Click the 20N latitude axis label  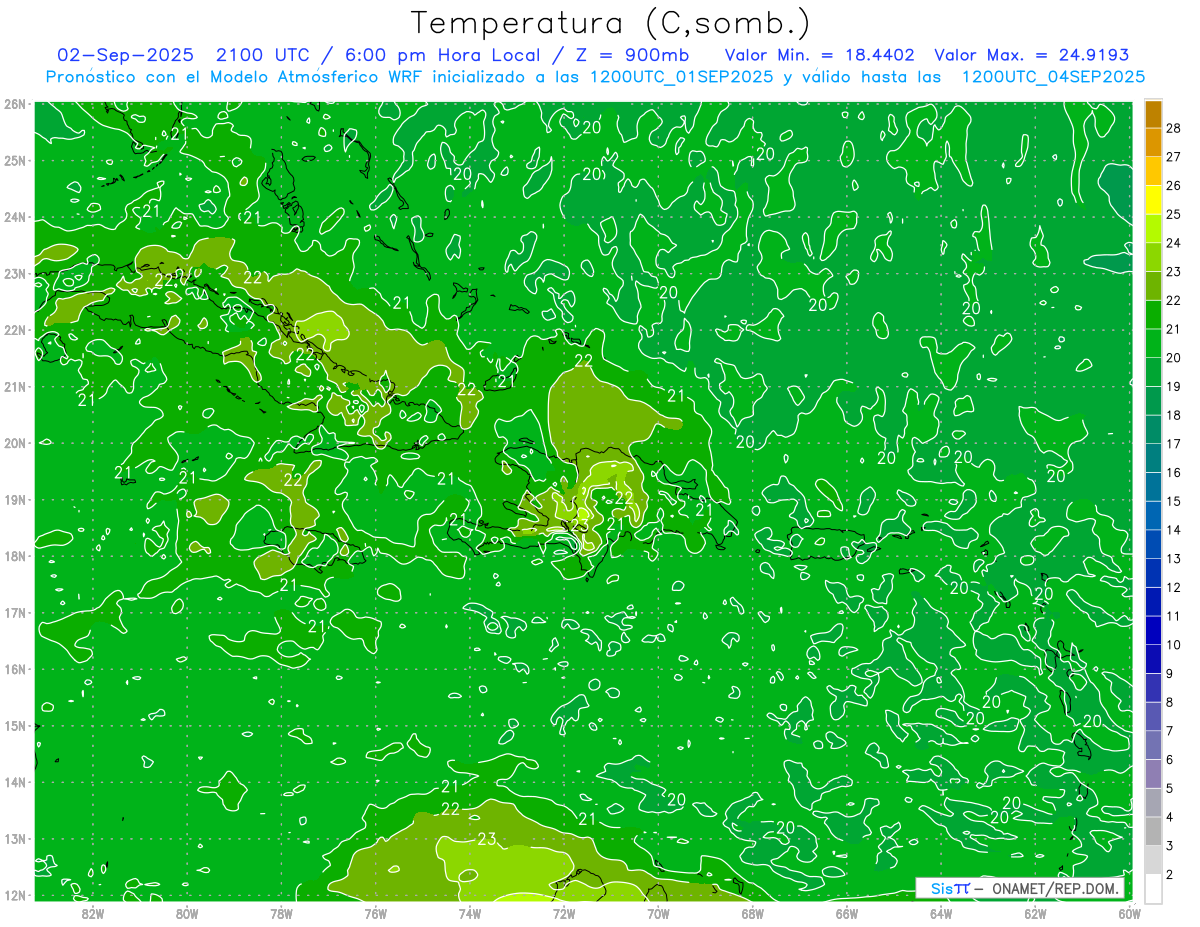pos(14,443)
